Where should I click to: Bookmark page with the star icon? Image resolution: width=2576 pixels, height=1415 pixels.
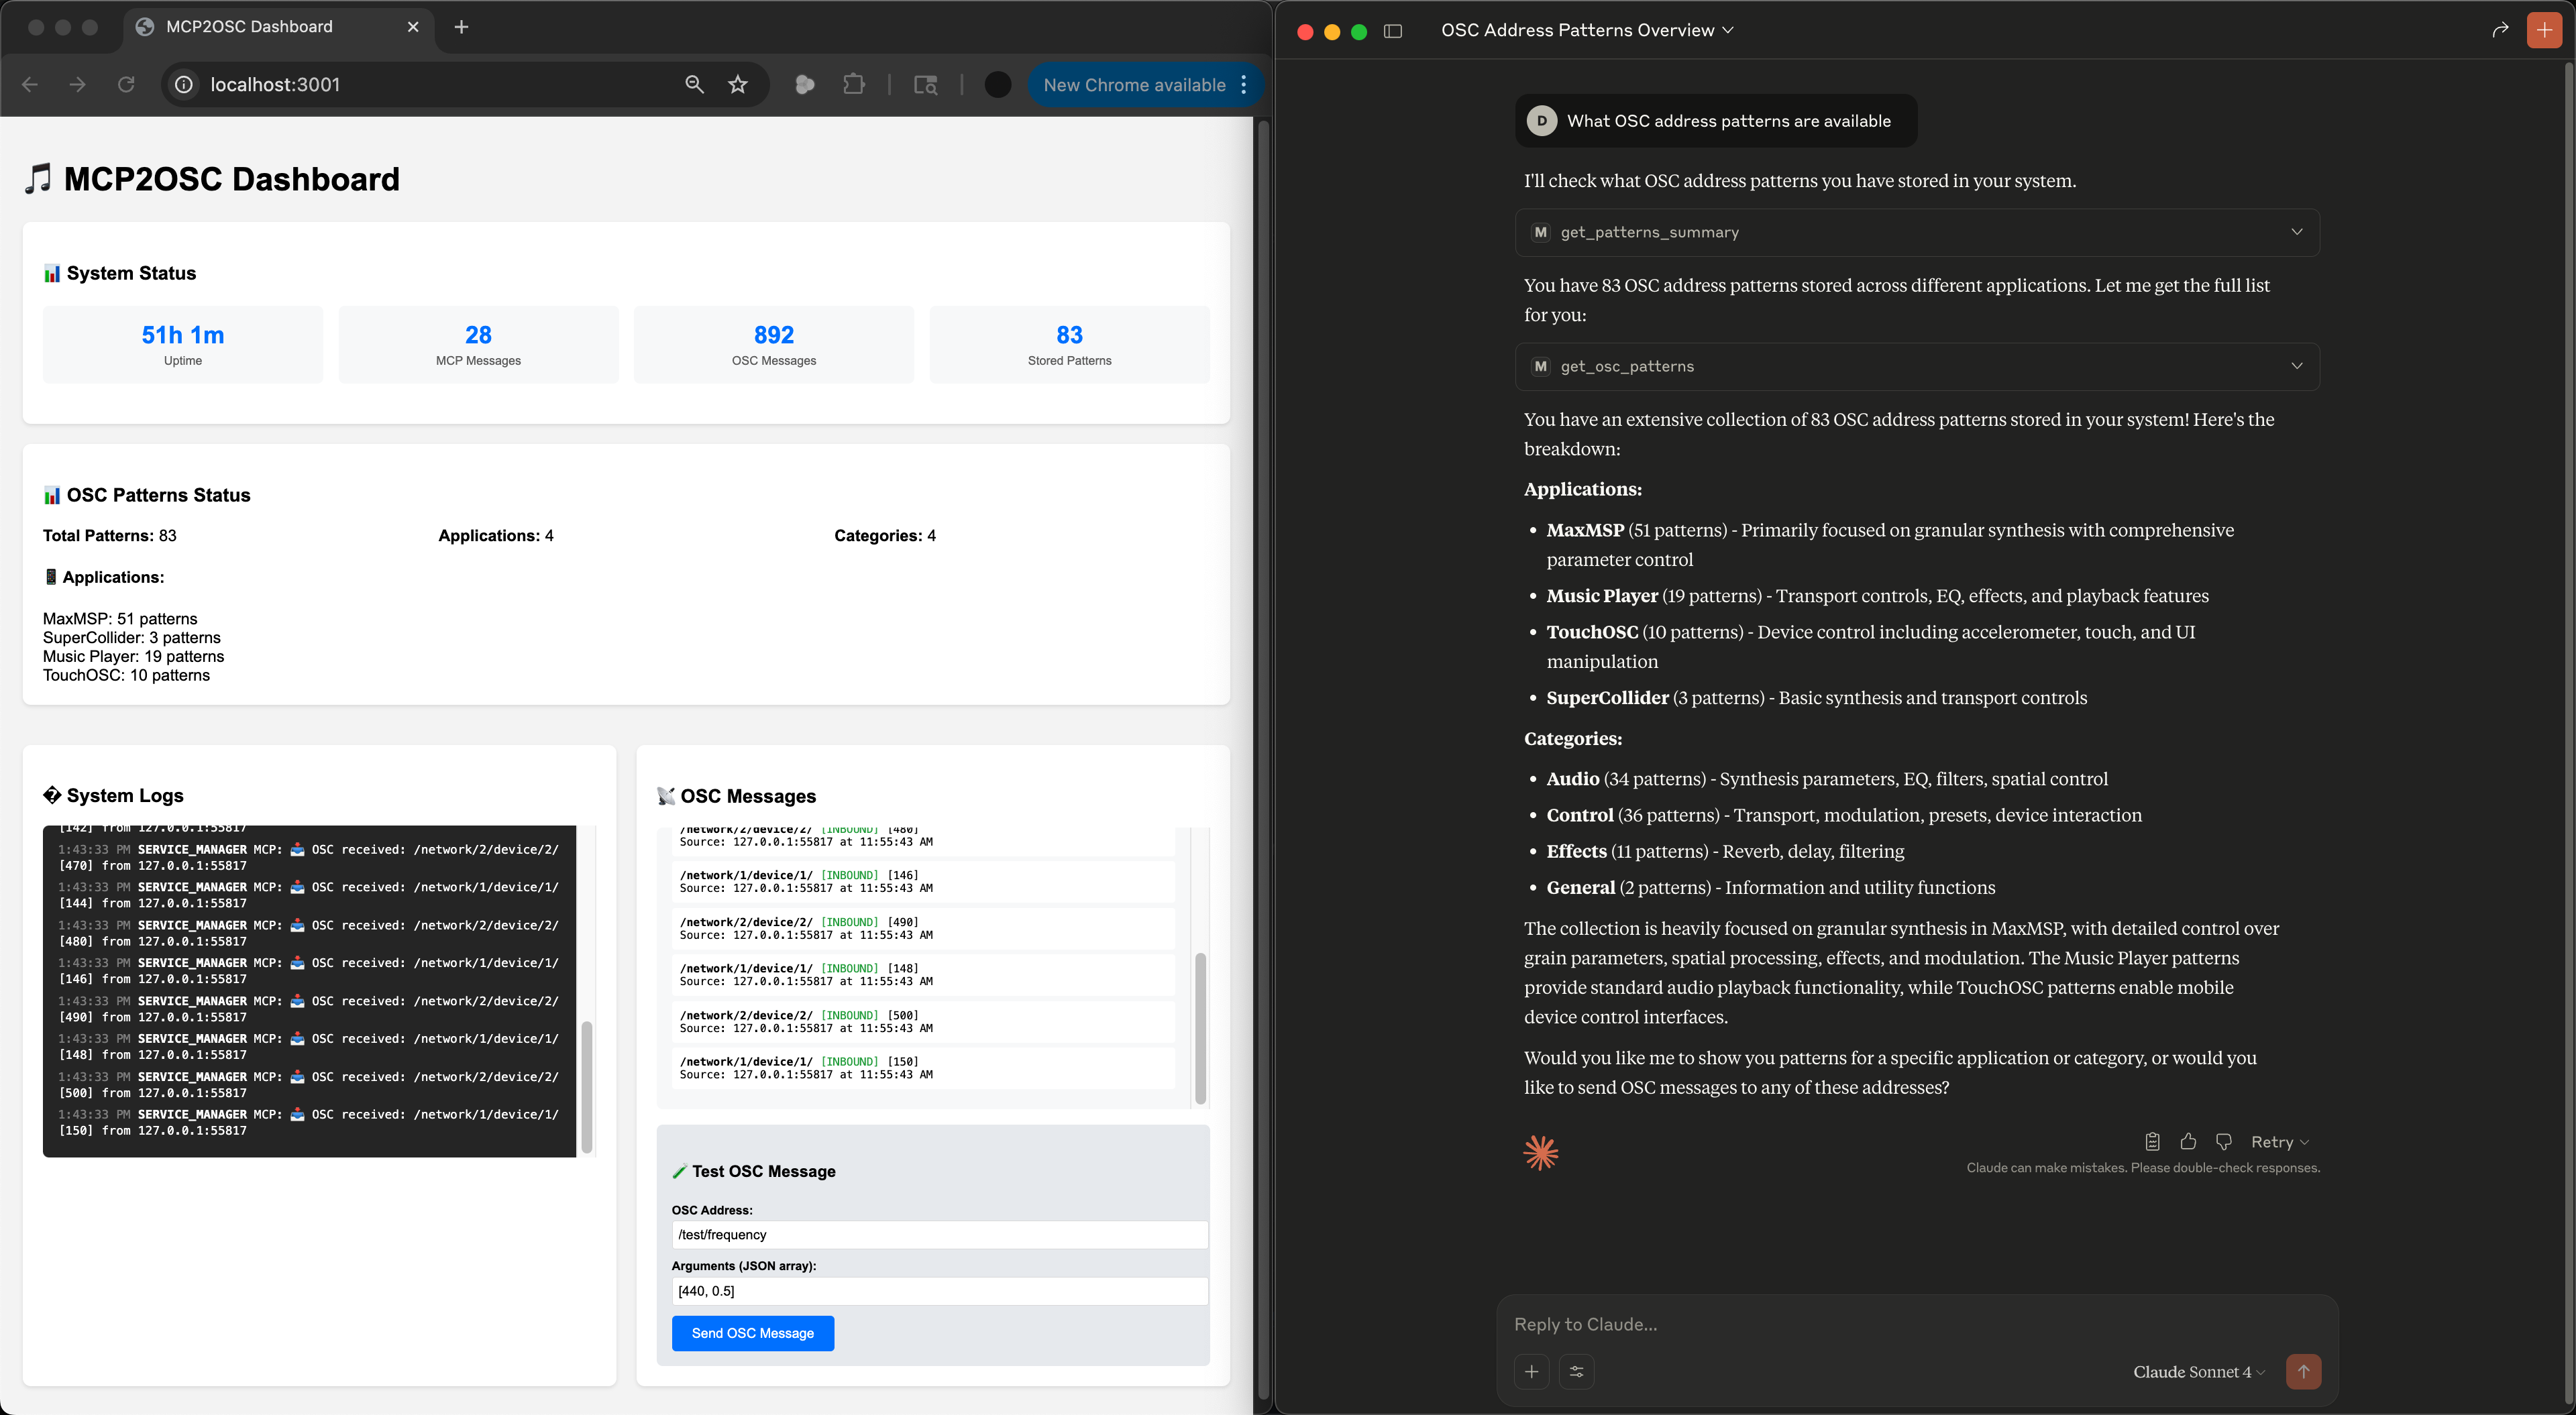point(738,85)
